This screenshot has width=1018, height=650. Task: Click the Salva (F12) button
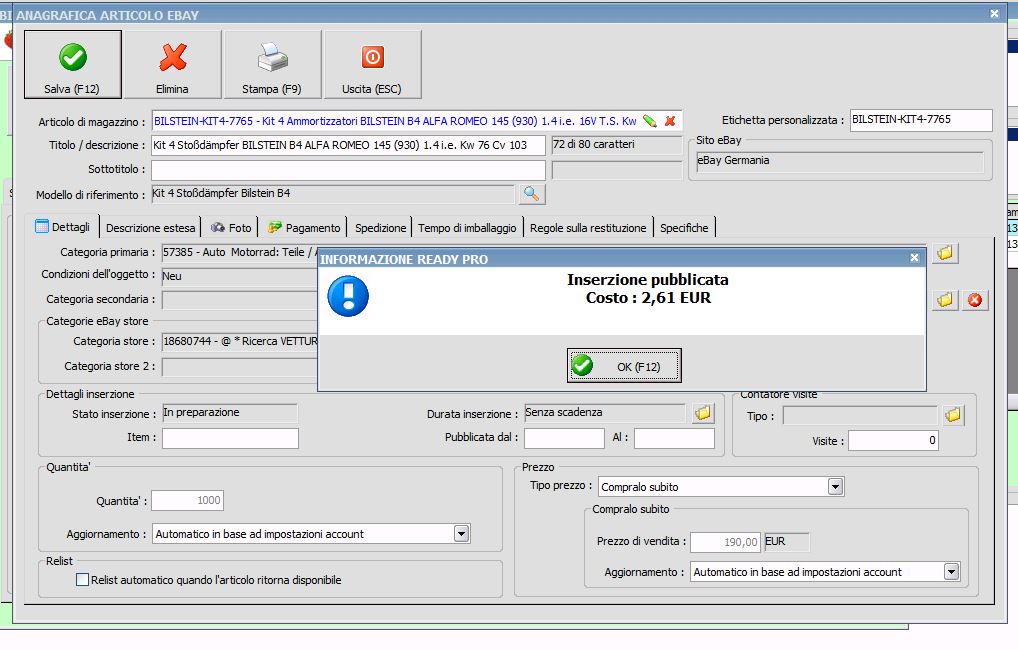(73, 64)
